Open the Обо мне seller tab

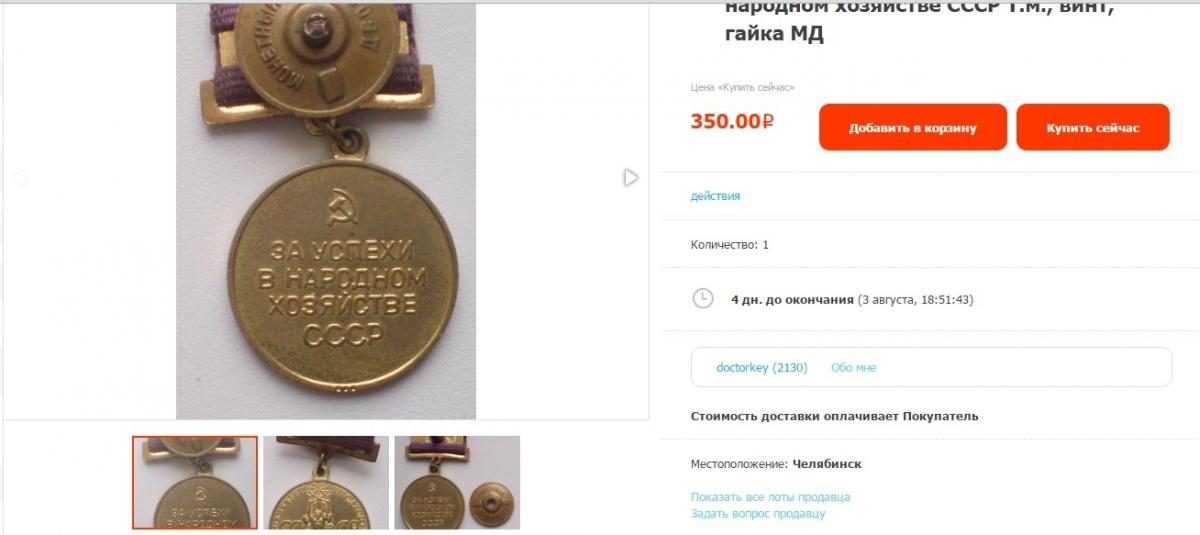[853, 367]
